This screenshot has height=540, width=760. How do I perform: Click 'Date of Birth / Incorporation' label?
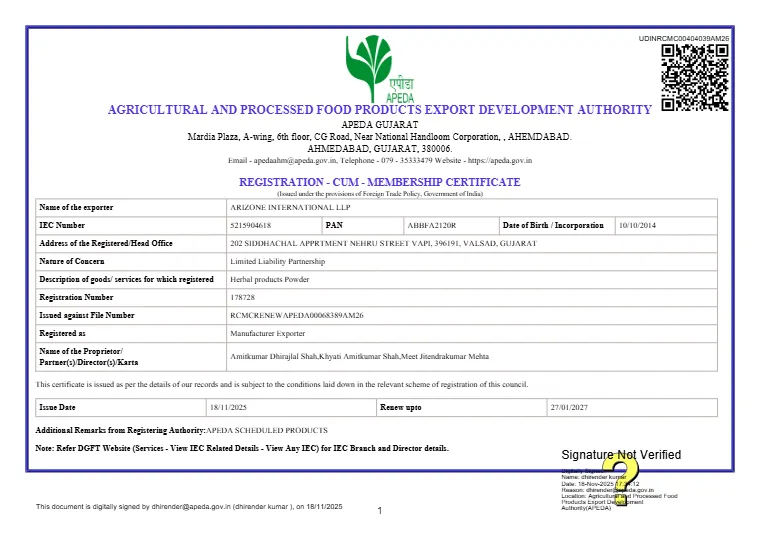coord(553,225)
